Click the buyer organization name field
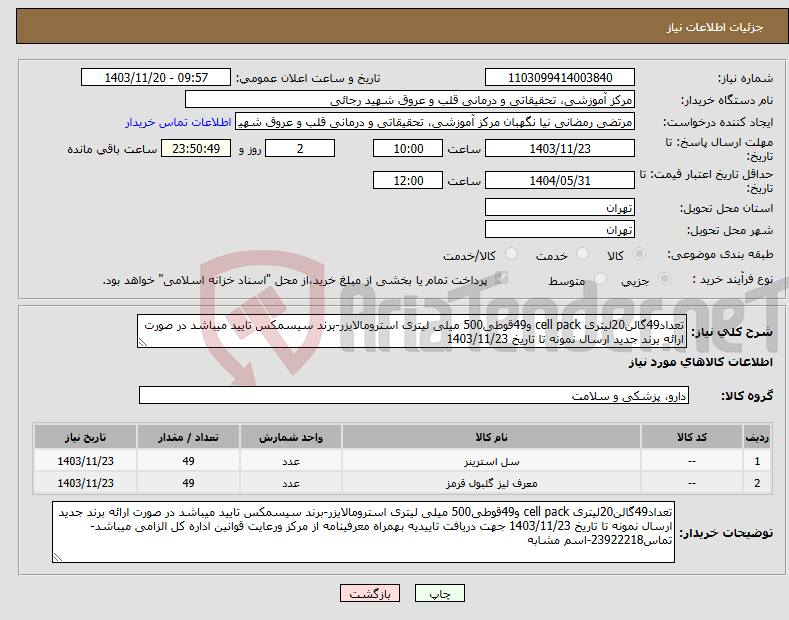 click(410, 100)
